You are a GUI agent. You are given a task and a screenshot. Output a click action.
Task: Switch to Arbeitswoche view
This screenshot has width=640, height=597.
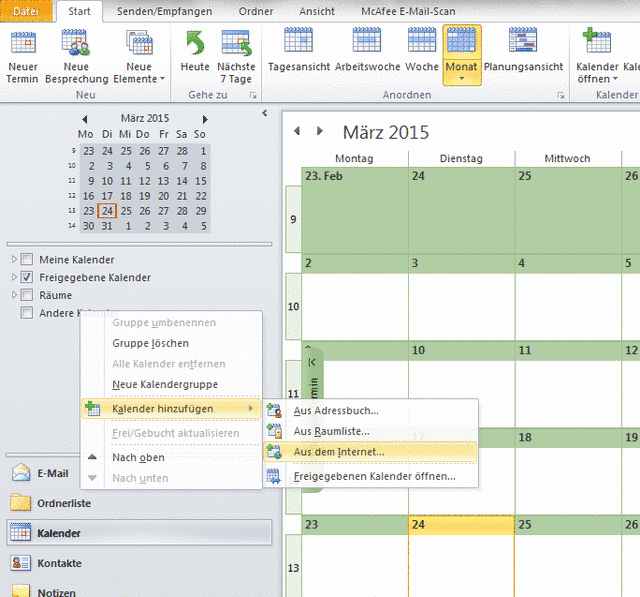(366, 42)
